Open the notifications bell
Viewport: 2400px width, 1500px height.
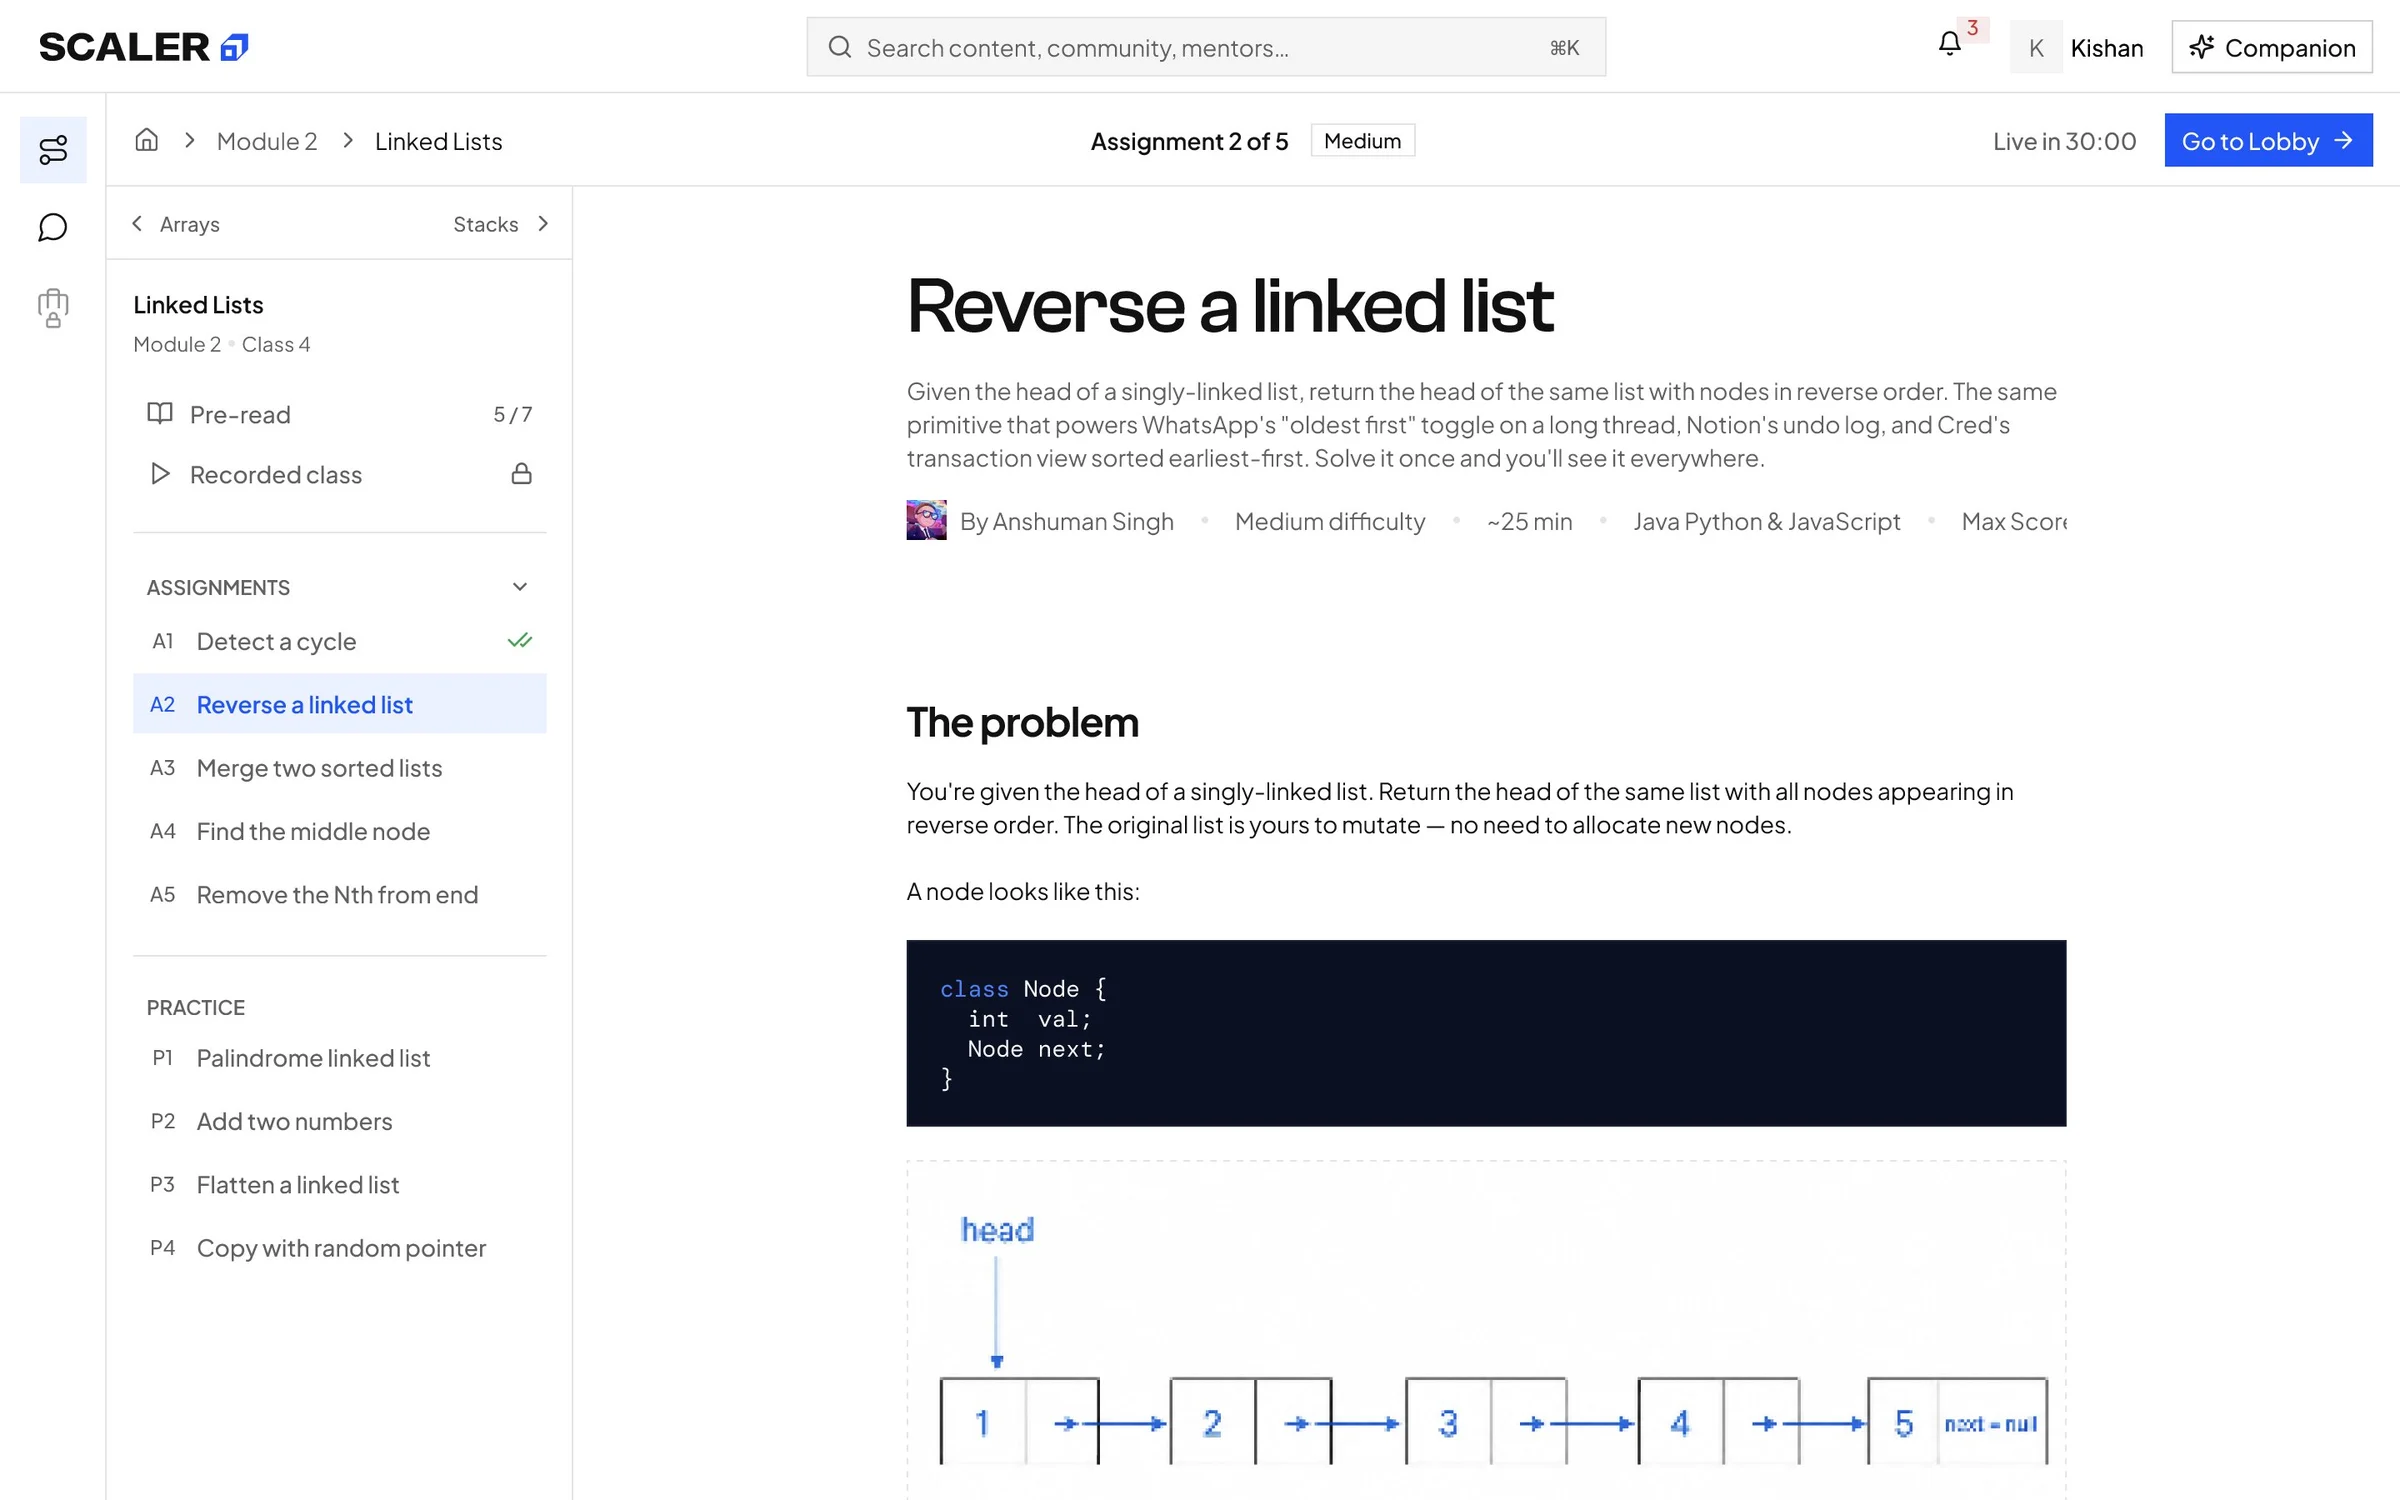[x=1949, y=45]
